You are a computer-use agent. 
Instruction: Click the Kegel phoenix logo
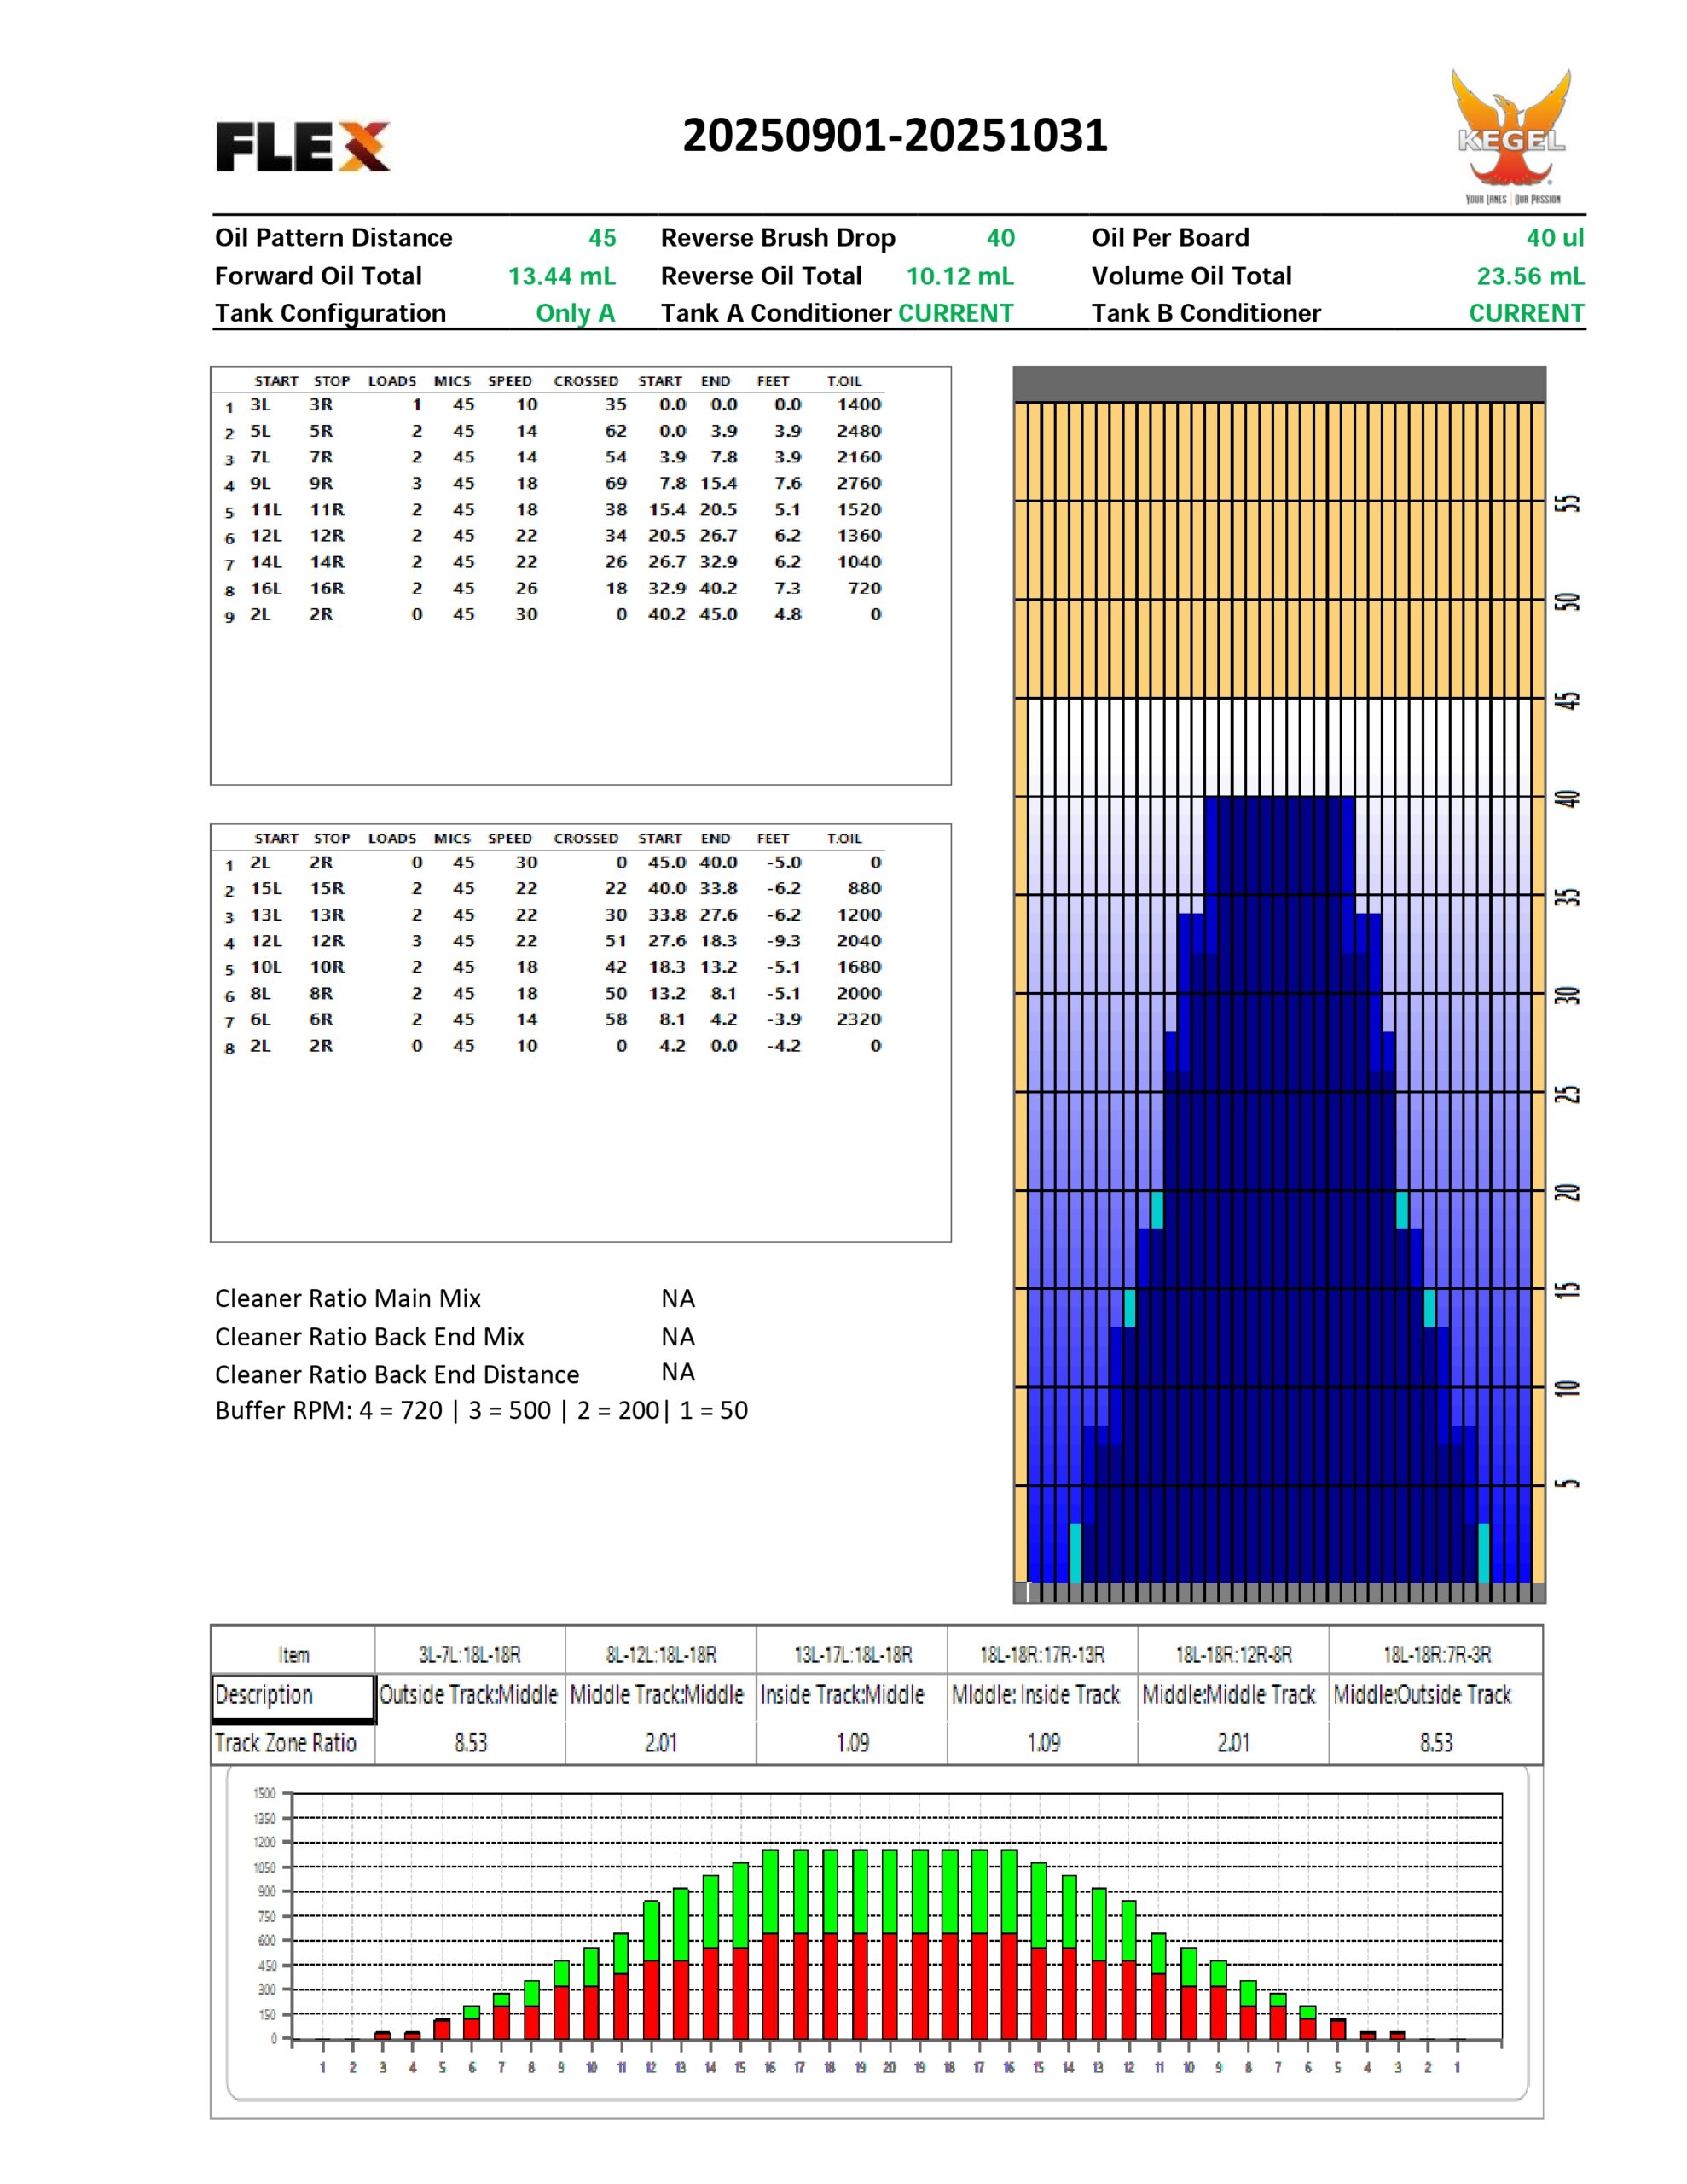[x=1510, y=135]
